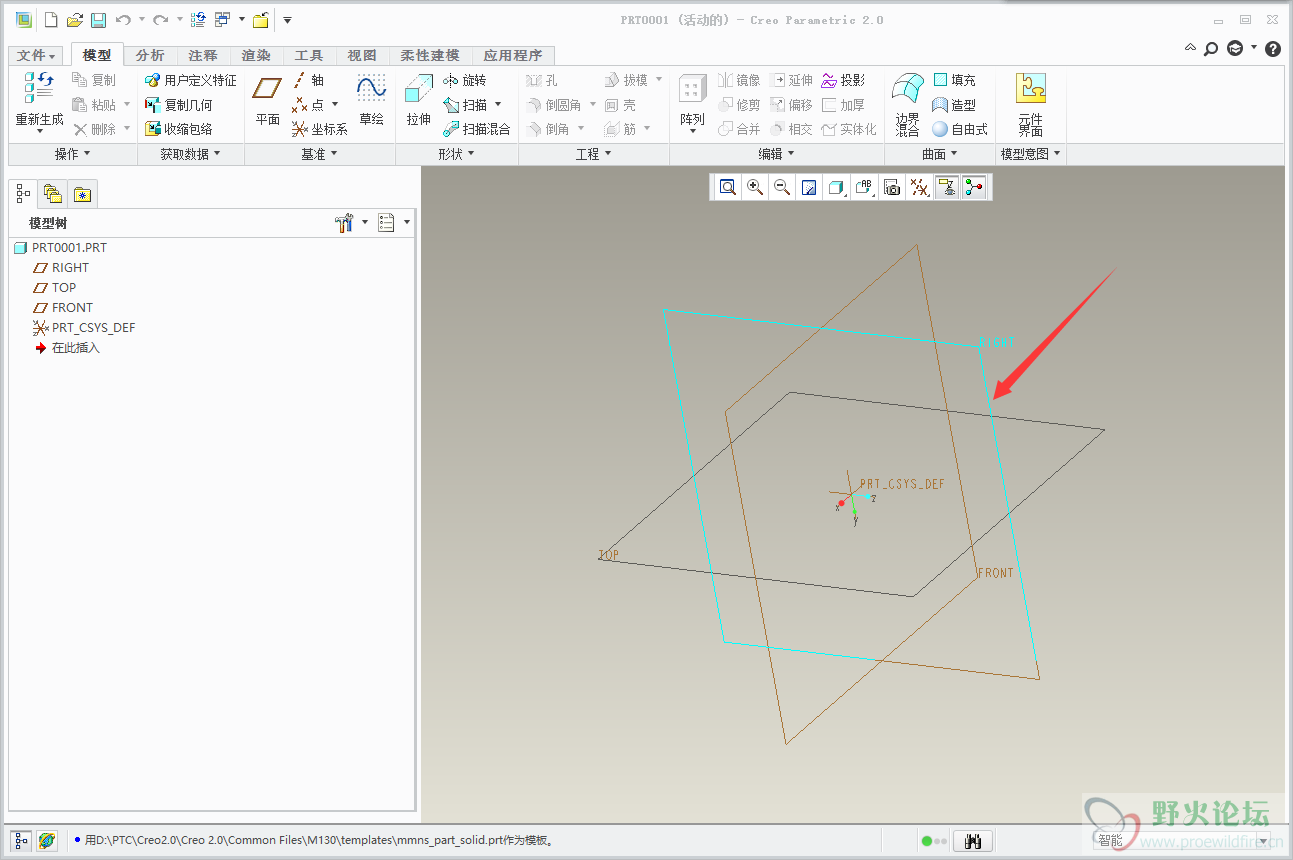The width and height of the screenshot is (1293, 860).
Task: Expand the 曲面 group menu
Action: (939, 154)
